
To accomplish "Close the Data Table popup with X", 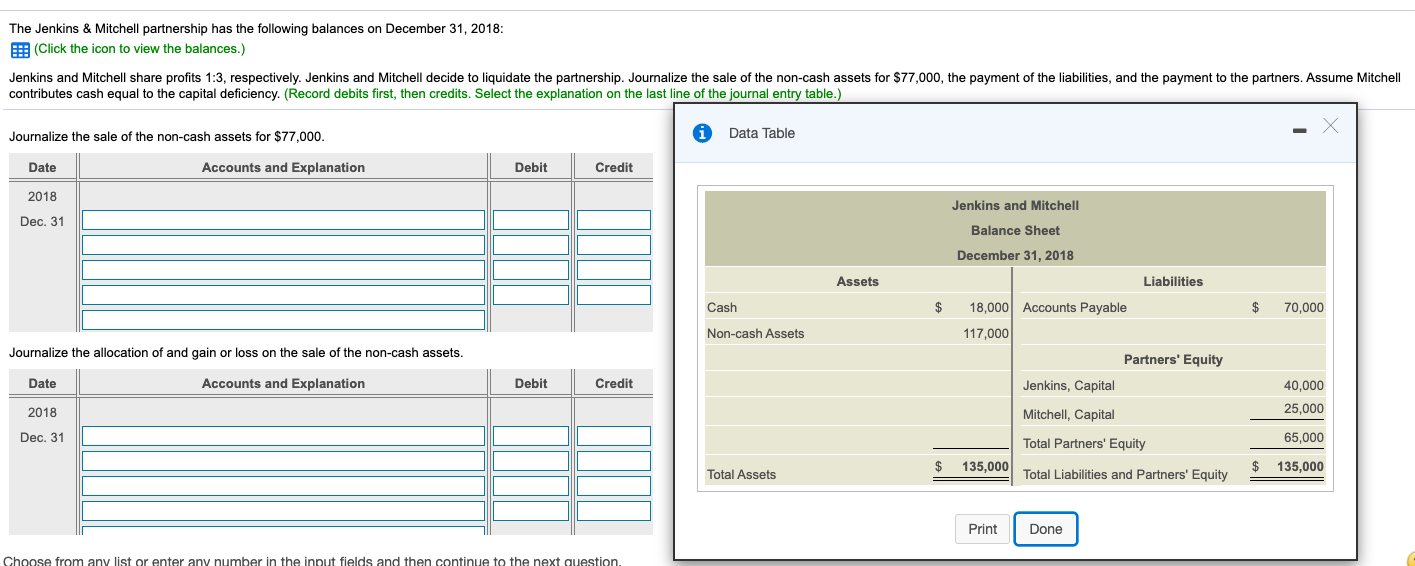I will point(1329,125).
